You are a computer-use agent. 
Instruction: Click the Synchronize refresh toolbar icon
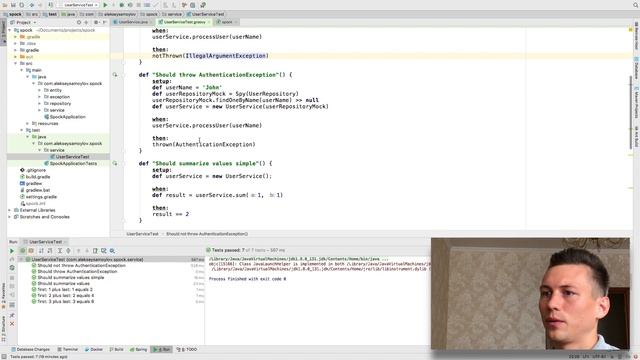22,5
